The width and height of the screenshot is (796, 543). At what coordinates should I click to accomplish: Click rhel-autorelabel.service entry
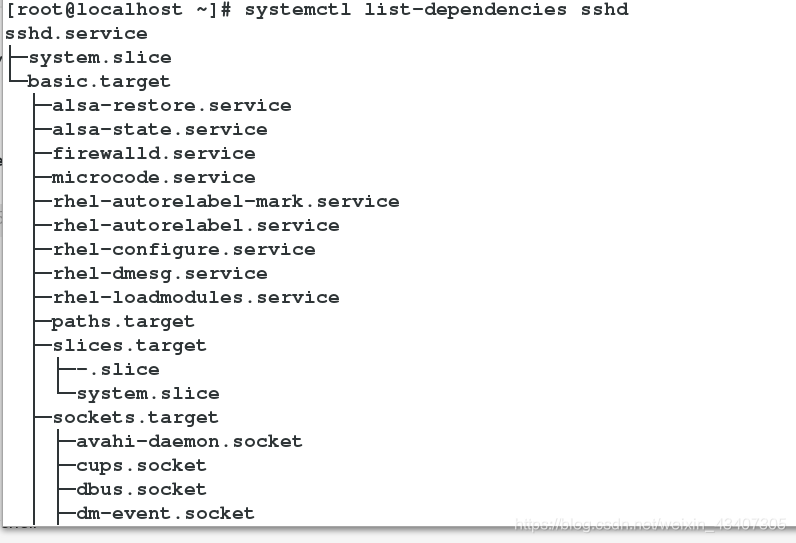[196, 225]
